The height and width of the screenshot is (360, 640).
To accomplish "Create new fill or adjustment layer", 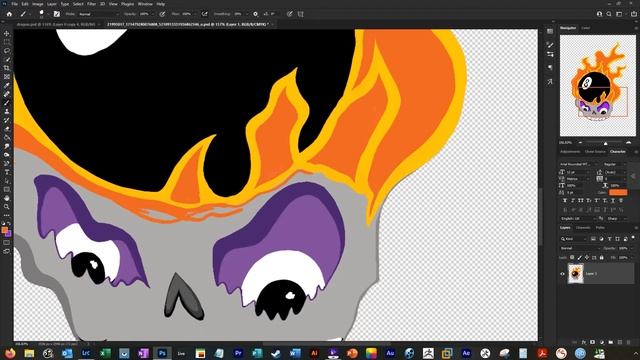I will (602, 342).
